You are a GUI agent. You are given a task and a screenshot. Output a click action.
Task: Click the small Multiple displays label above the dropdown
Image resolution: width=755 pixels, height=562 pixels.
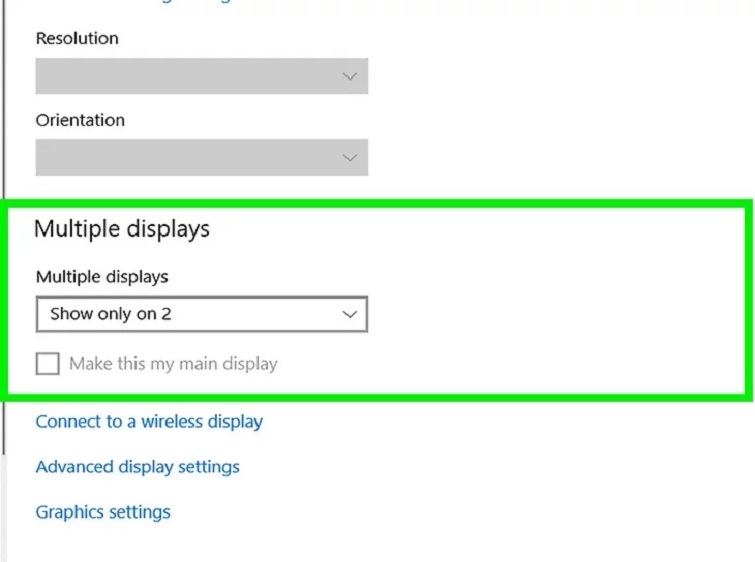pos(102,277)
